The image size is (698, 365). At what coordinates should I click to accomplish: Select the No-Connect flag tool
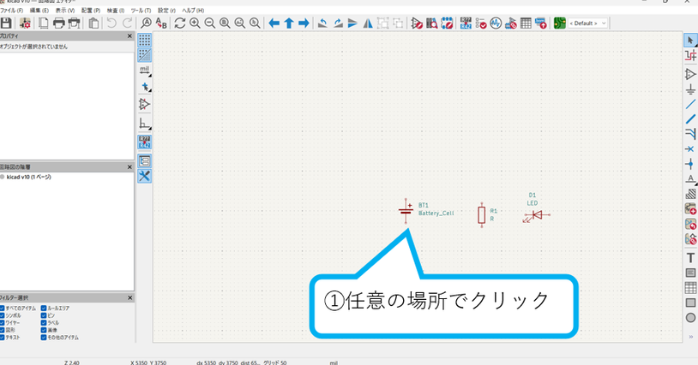[x=690, y=149]
